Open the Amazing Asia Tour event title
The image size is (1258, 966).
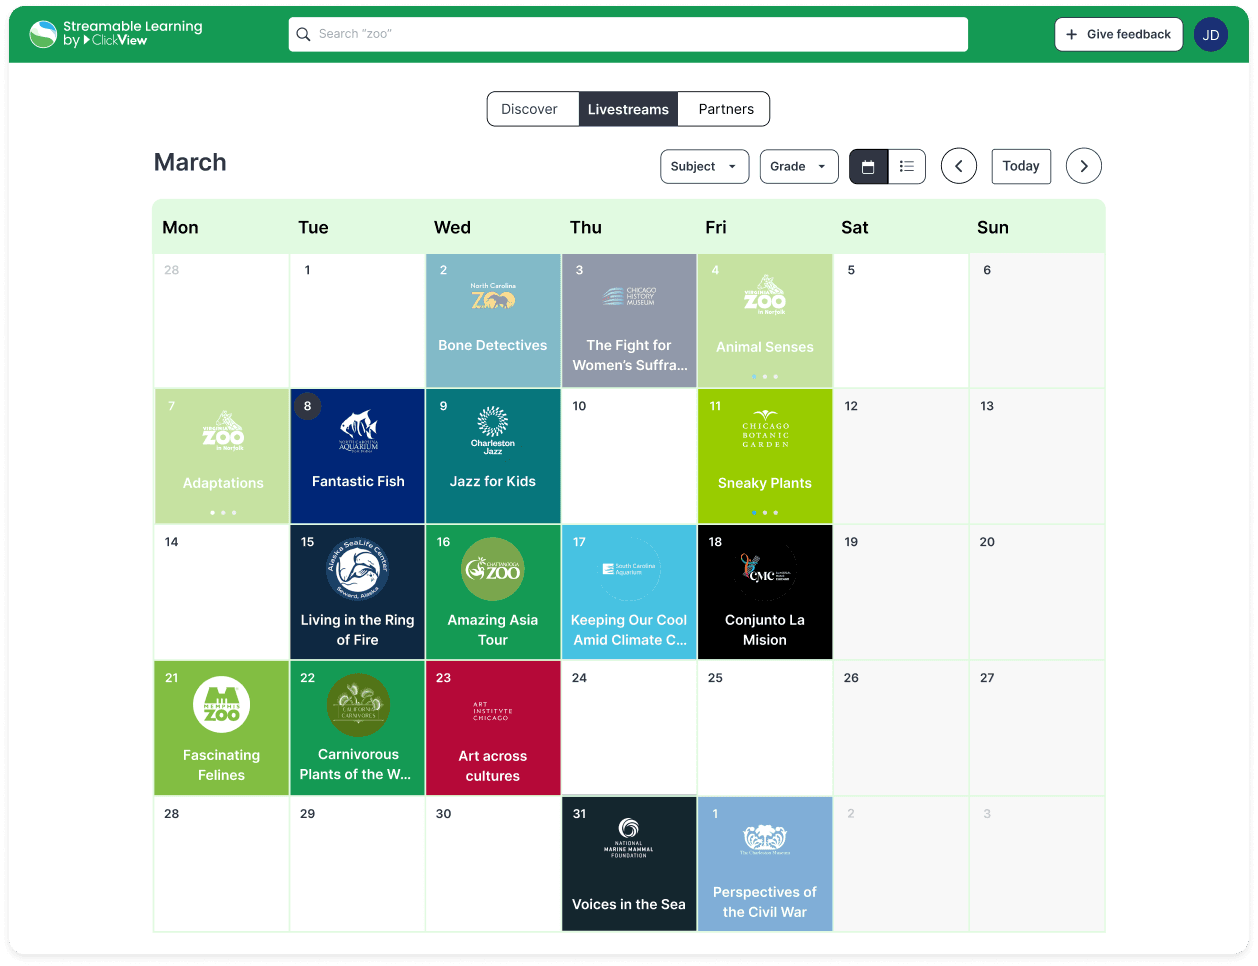click(493, 630)
